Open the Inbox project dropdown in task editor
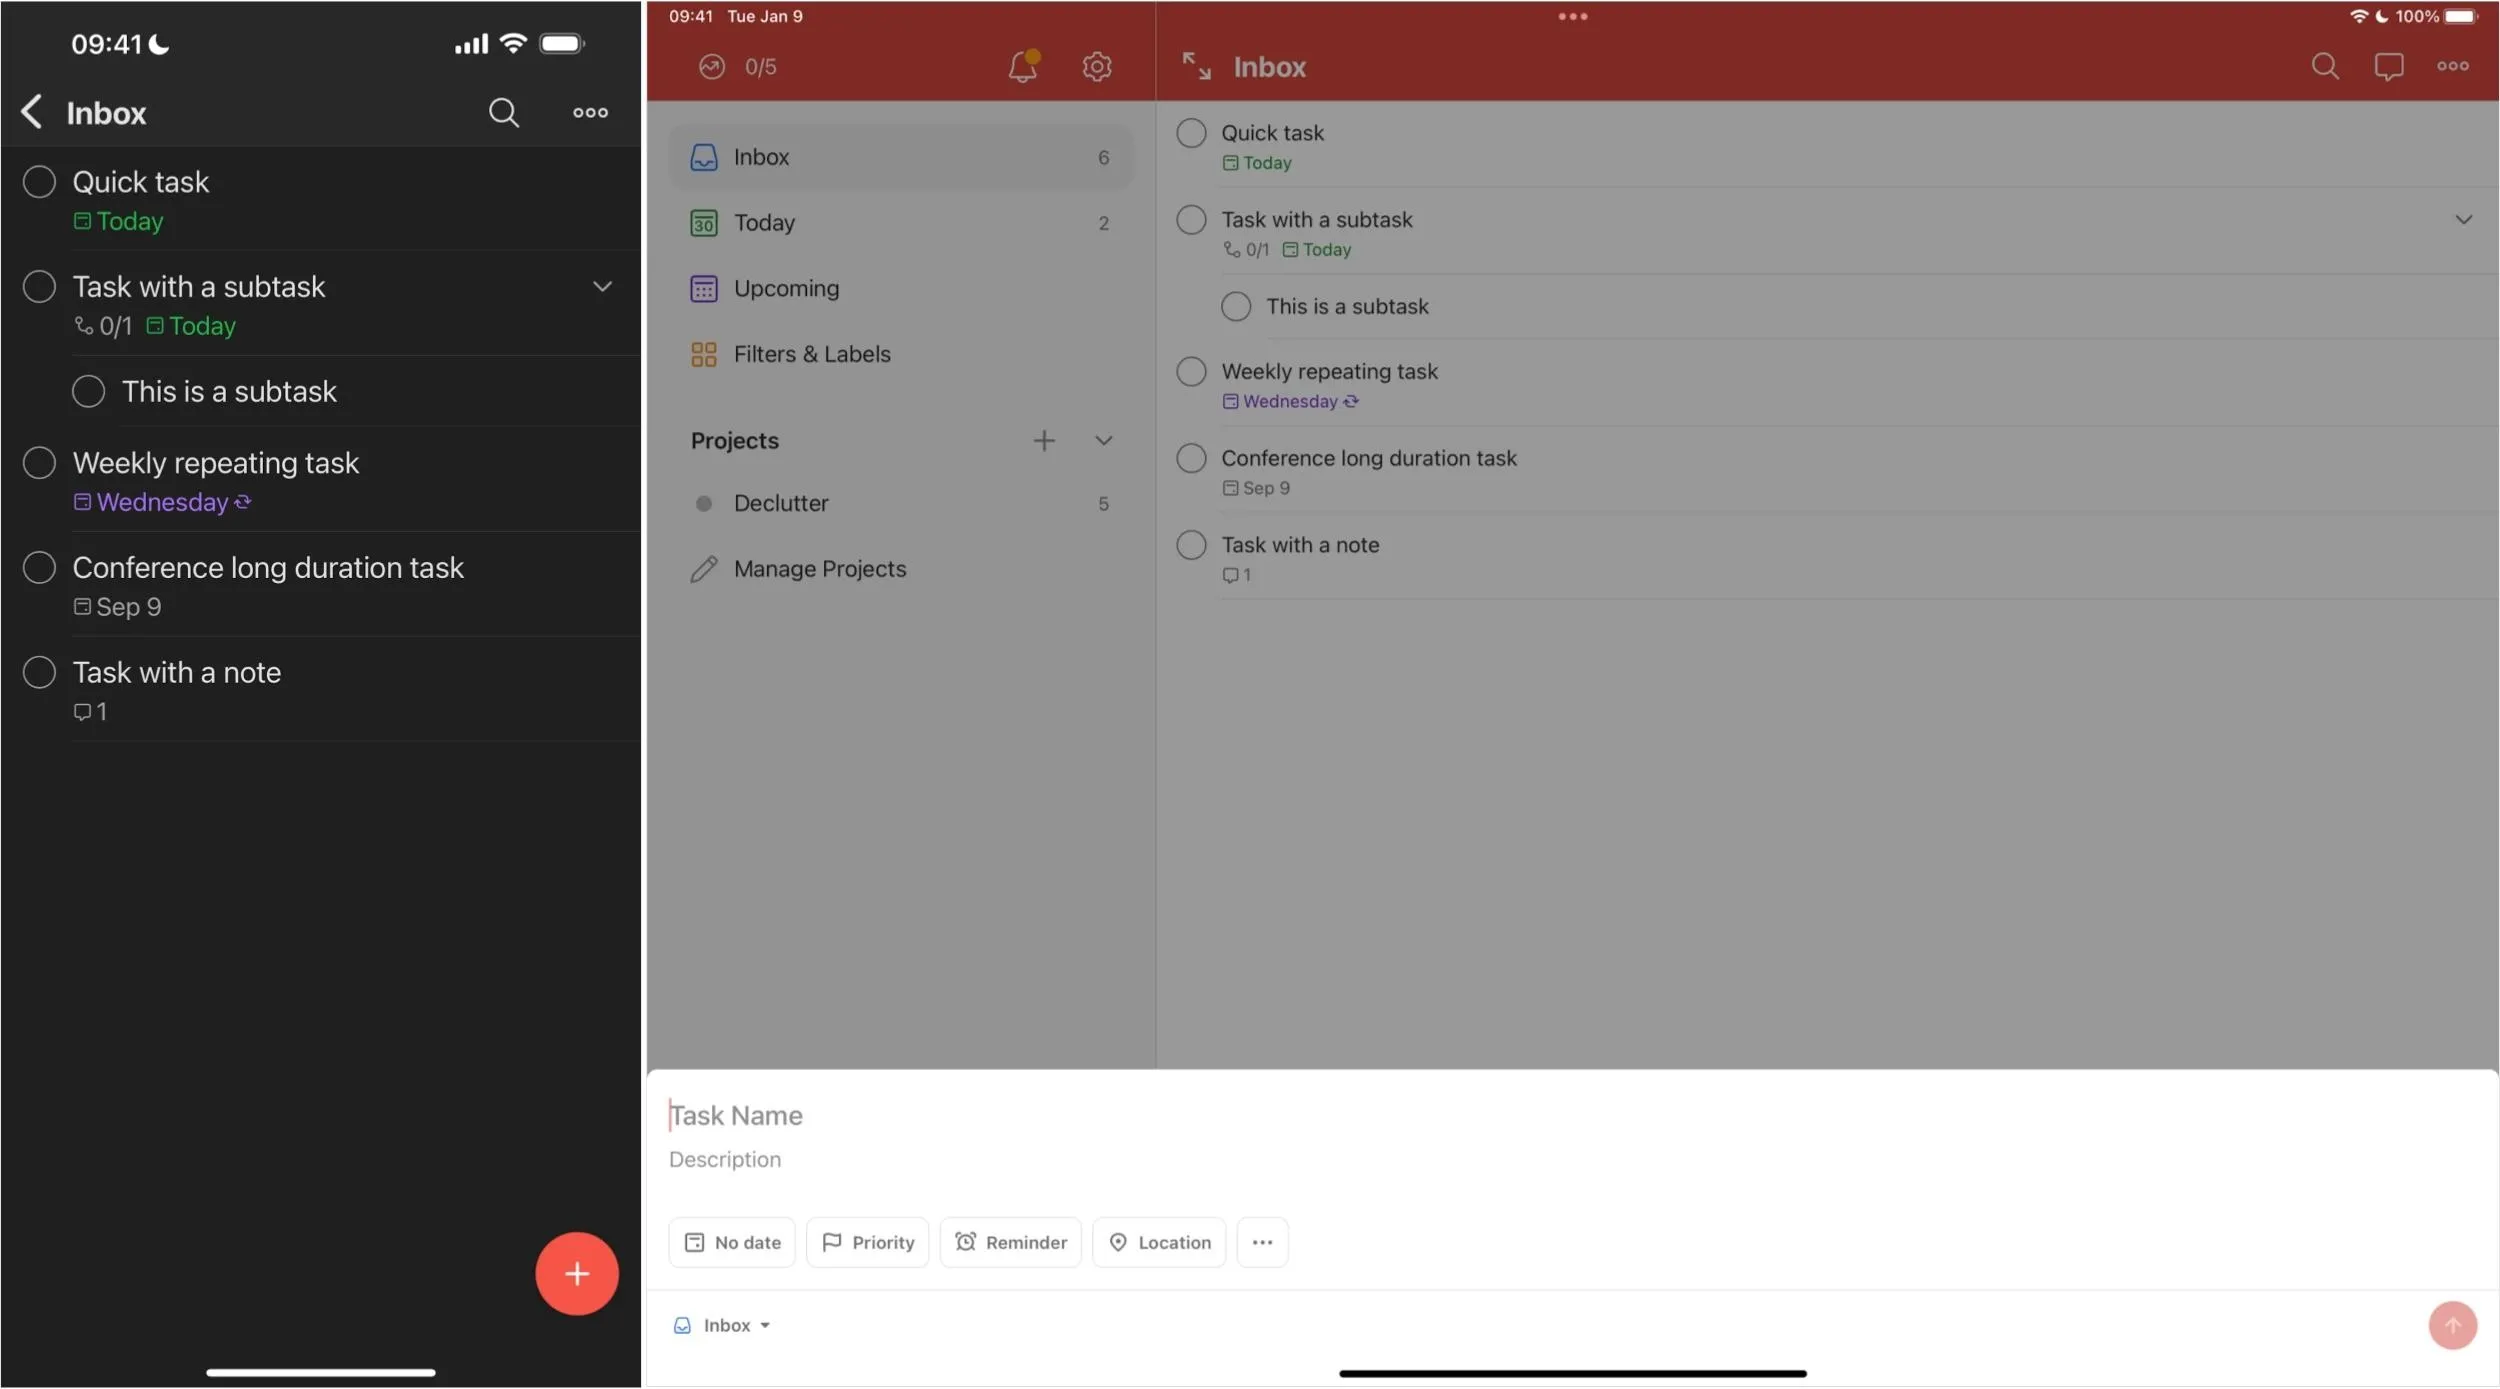The width and height of the screenshot is (2500, 1389). pyautogui.click(x=722, y=1326)
